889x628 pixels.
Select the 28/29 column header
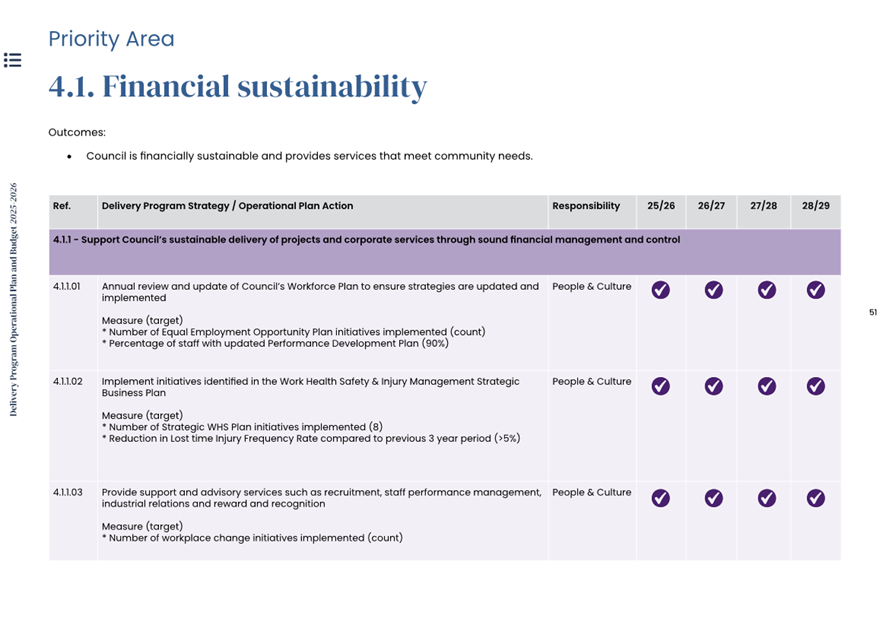pyautogui.click(x=816, y=206)
